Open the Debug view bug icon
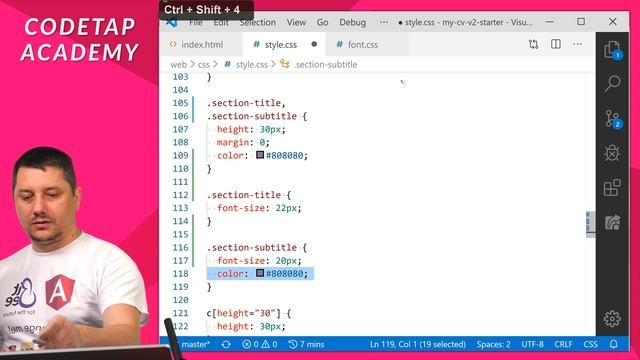Screen dimensions: 640x360 point(612,153)
